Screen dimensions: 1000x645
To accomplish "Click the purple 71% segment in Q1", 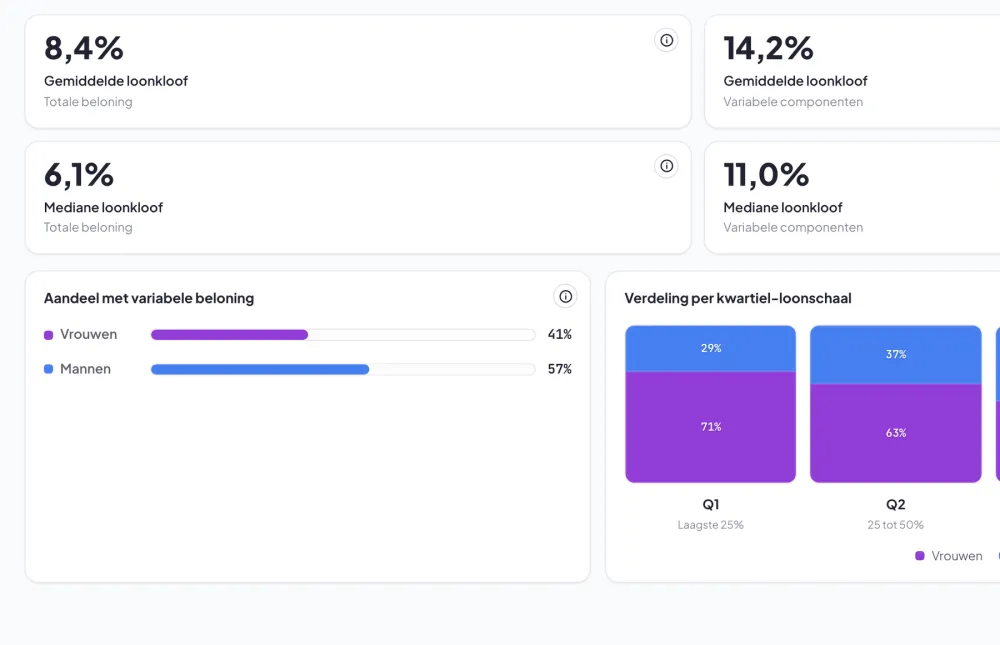I will [710, 427].
